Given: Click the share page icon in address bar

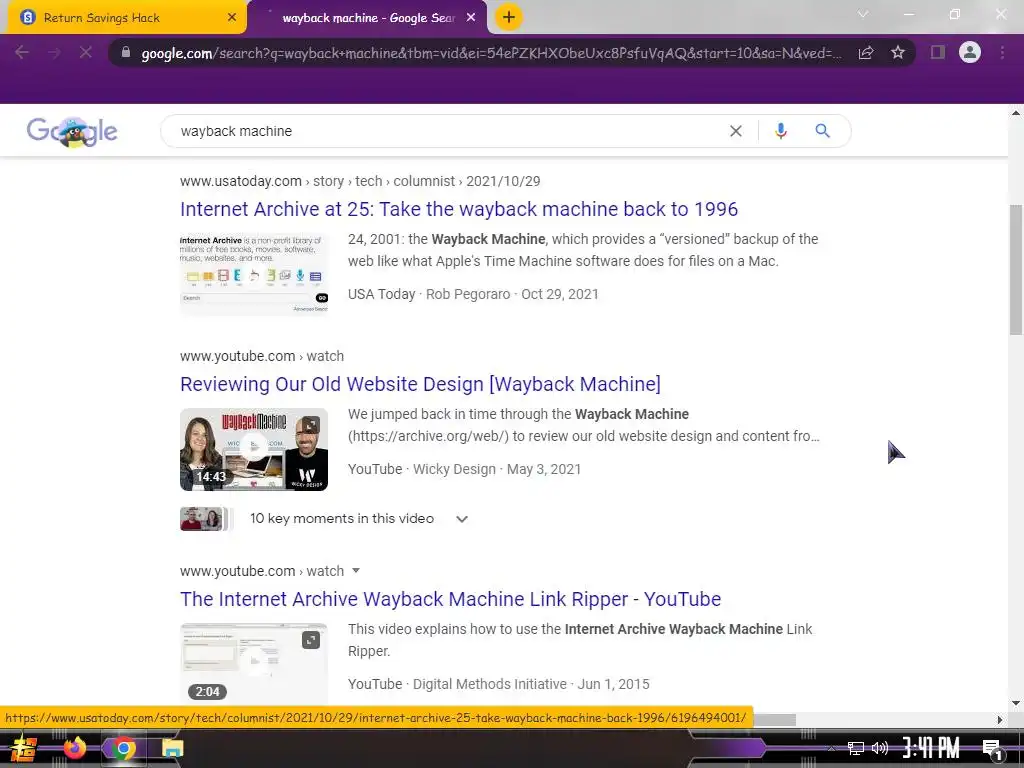Looking at the screenshot, I should coord(866,52).
